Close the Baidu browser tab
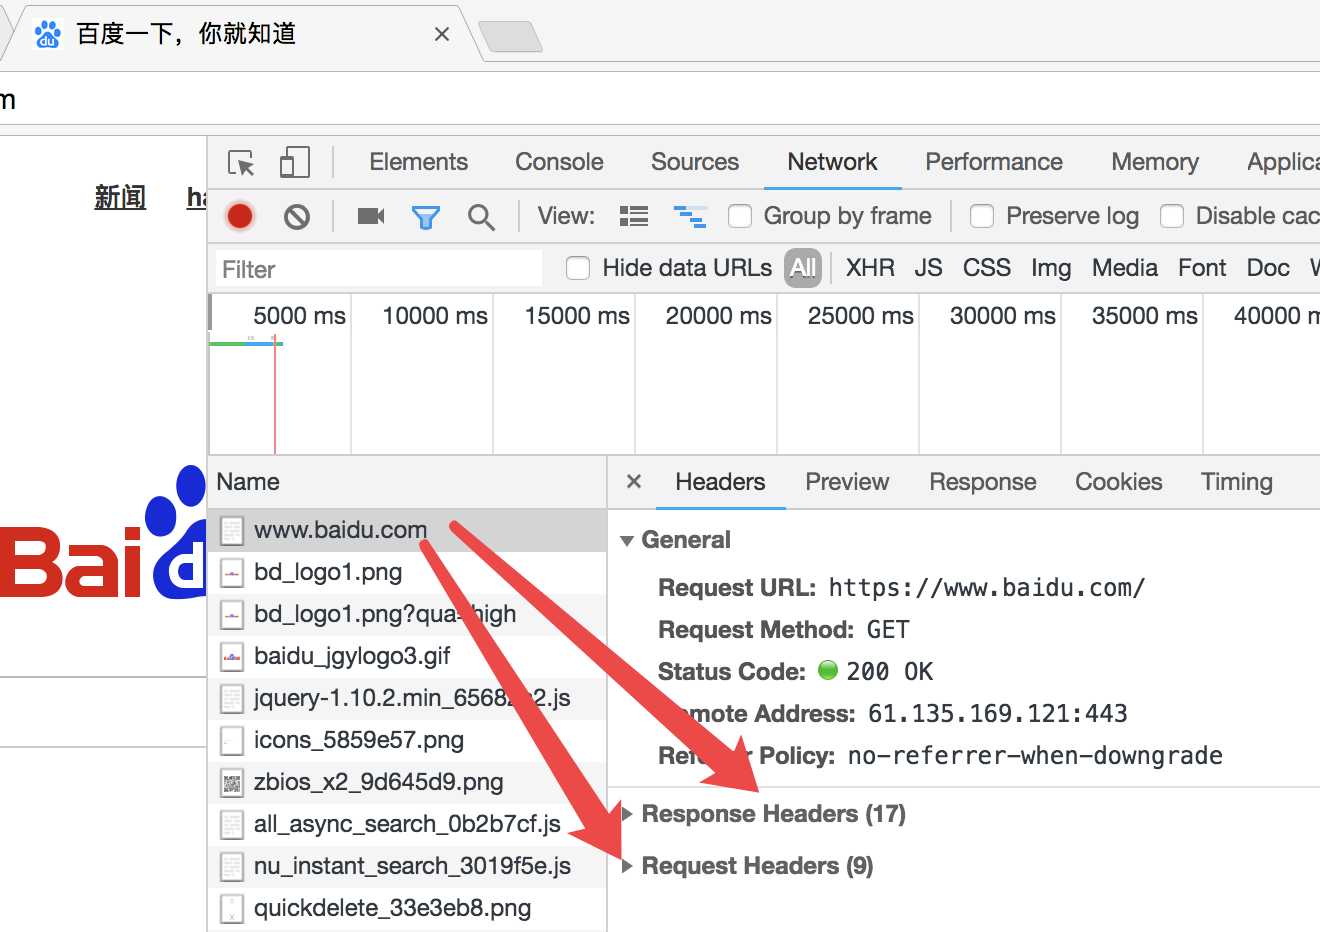This screenshot has height=932, width=1320. 441,34
